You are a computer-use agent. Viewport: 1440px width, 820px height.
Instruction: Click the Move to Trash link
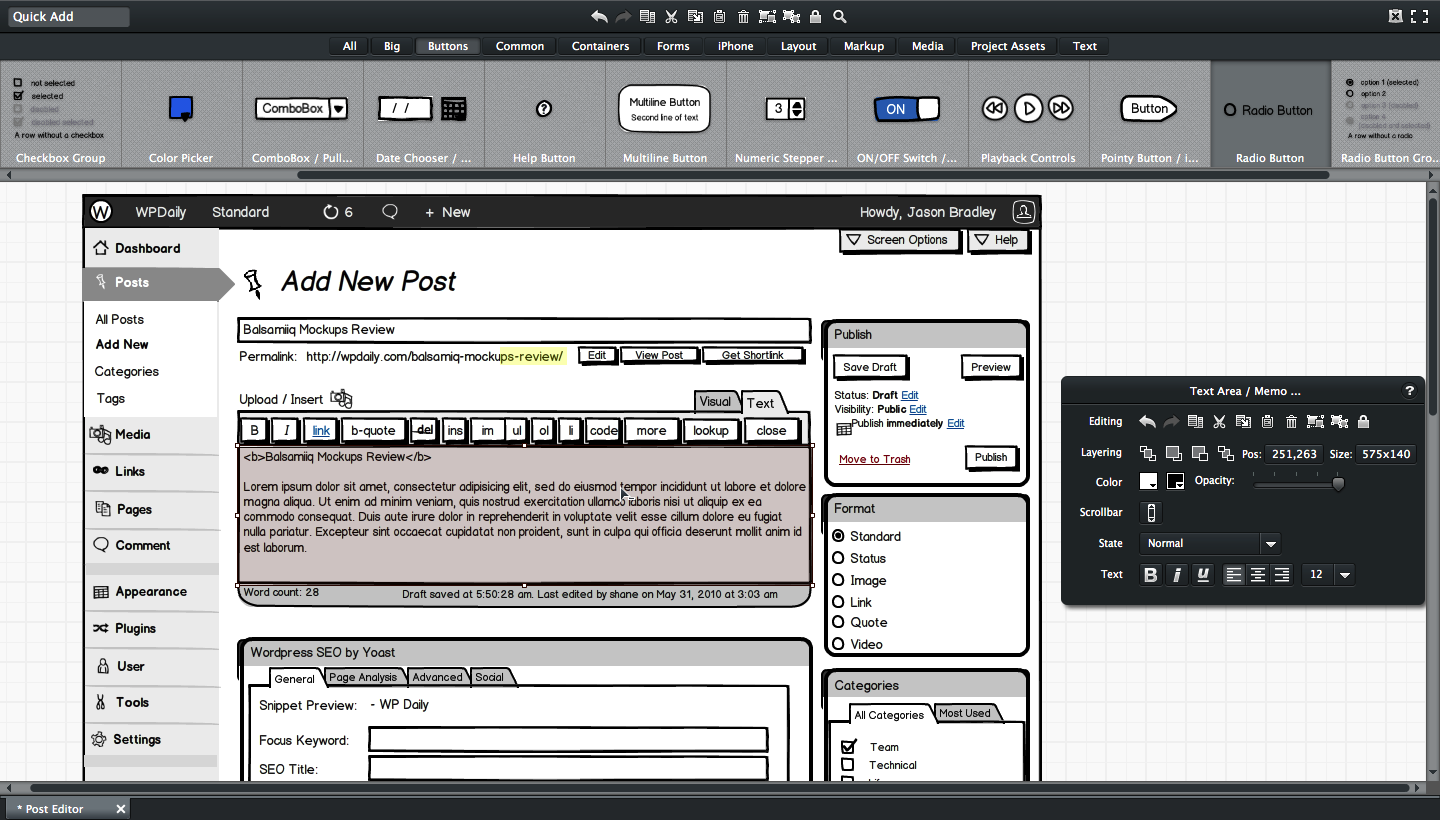(874, 459)
